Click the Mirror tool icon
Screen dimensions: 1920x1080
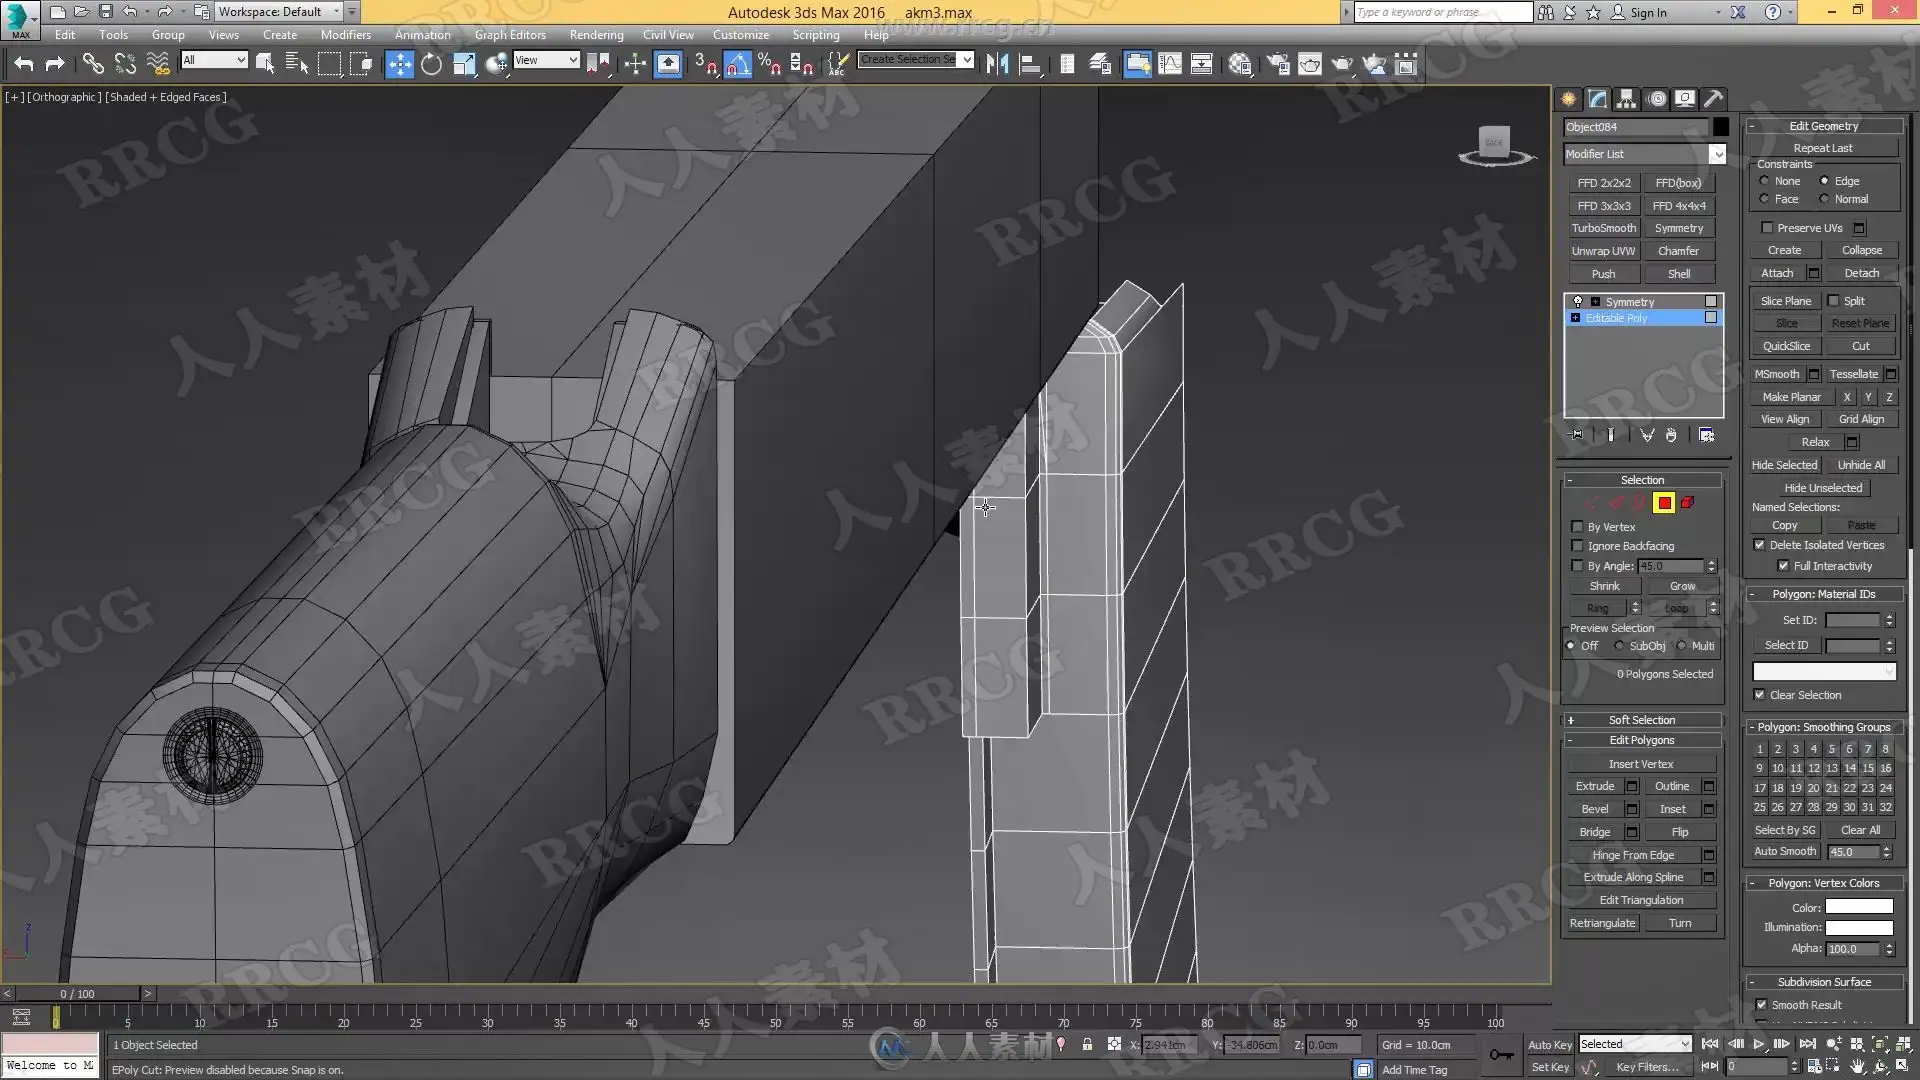[x=997, y=65]
